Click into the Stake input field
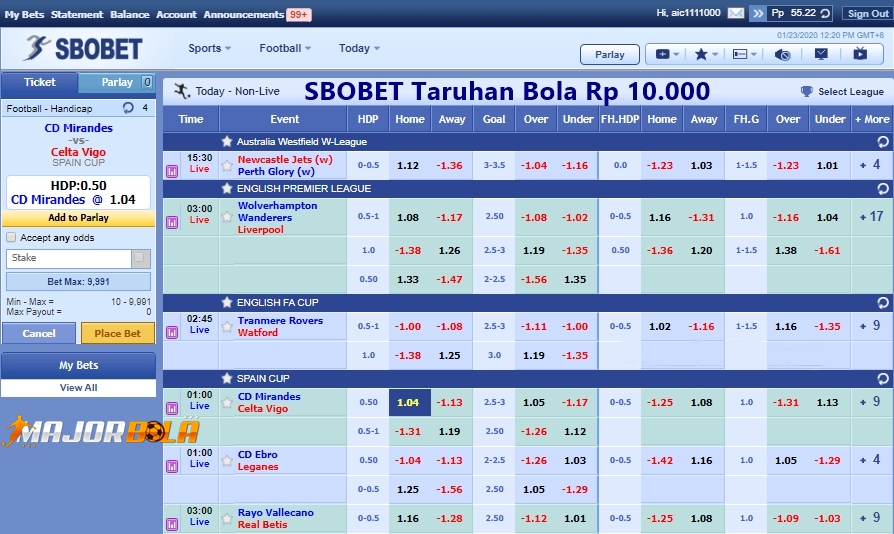 coord(69,258)
